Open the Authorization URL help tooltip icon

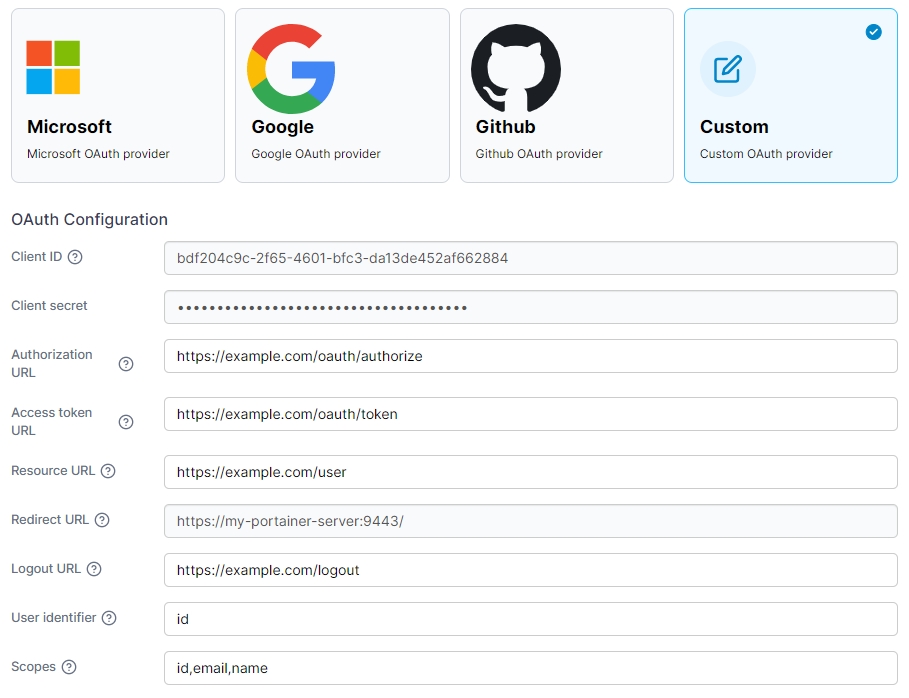126,364
